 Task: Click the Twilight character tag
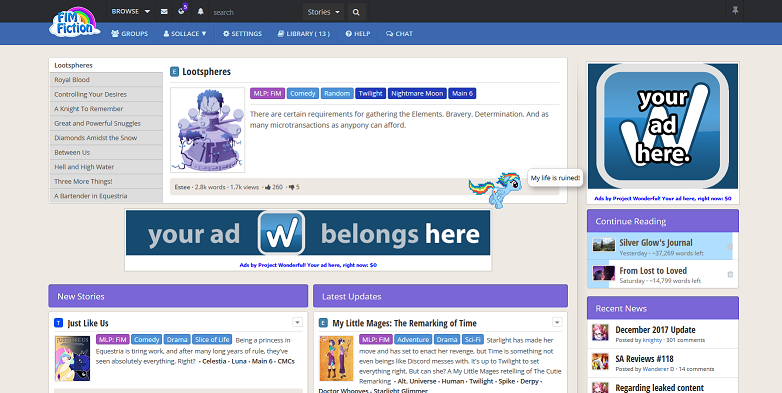coord(371,93)
